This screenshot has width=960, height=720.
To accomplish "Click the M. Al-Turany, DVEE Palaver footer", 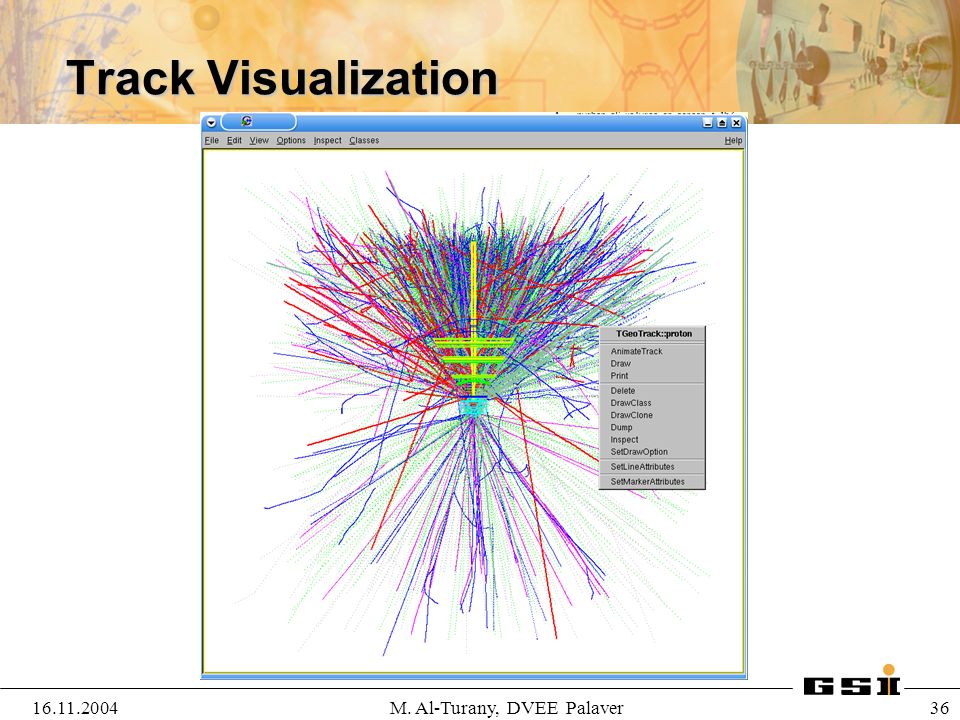I will [x=506, y=708].
